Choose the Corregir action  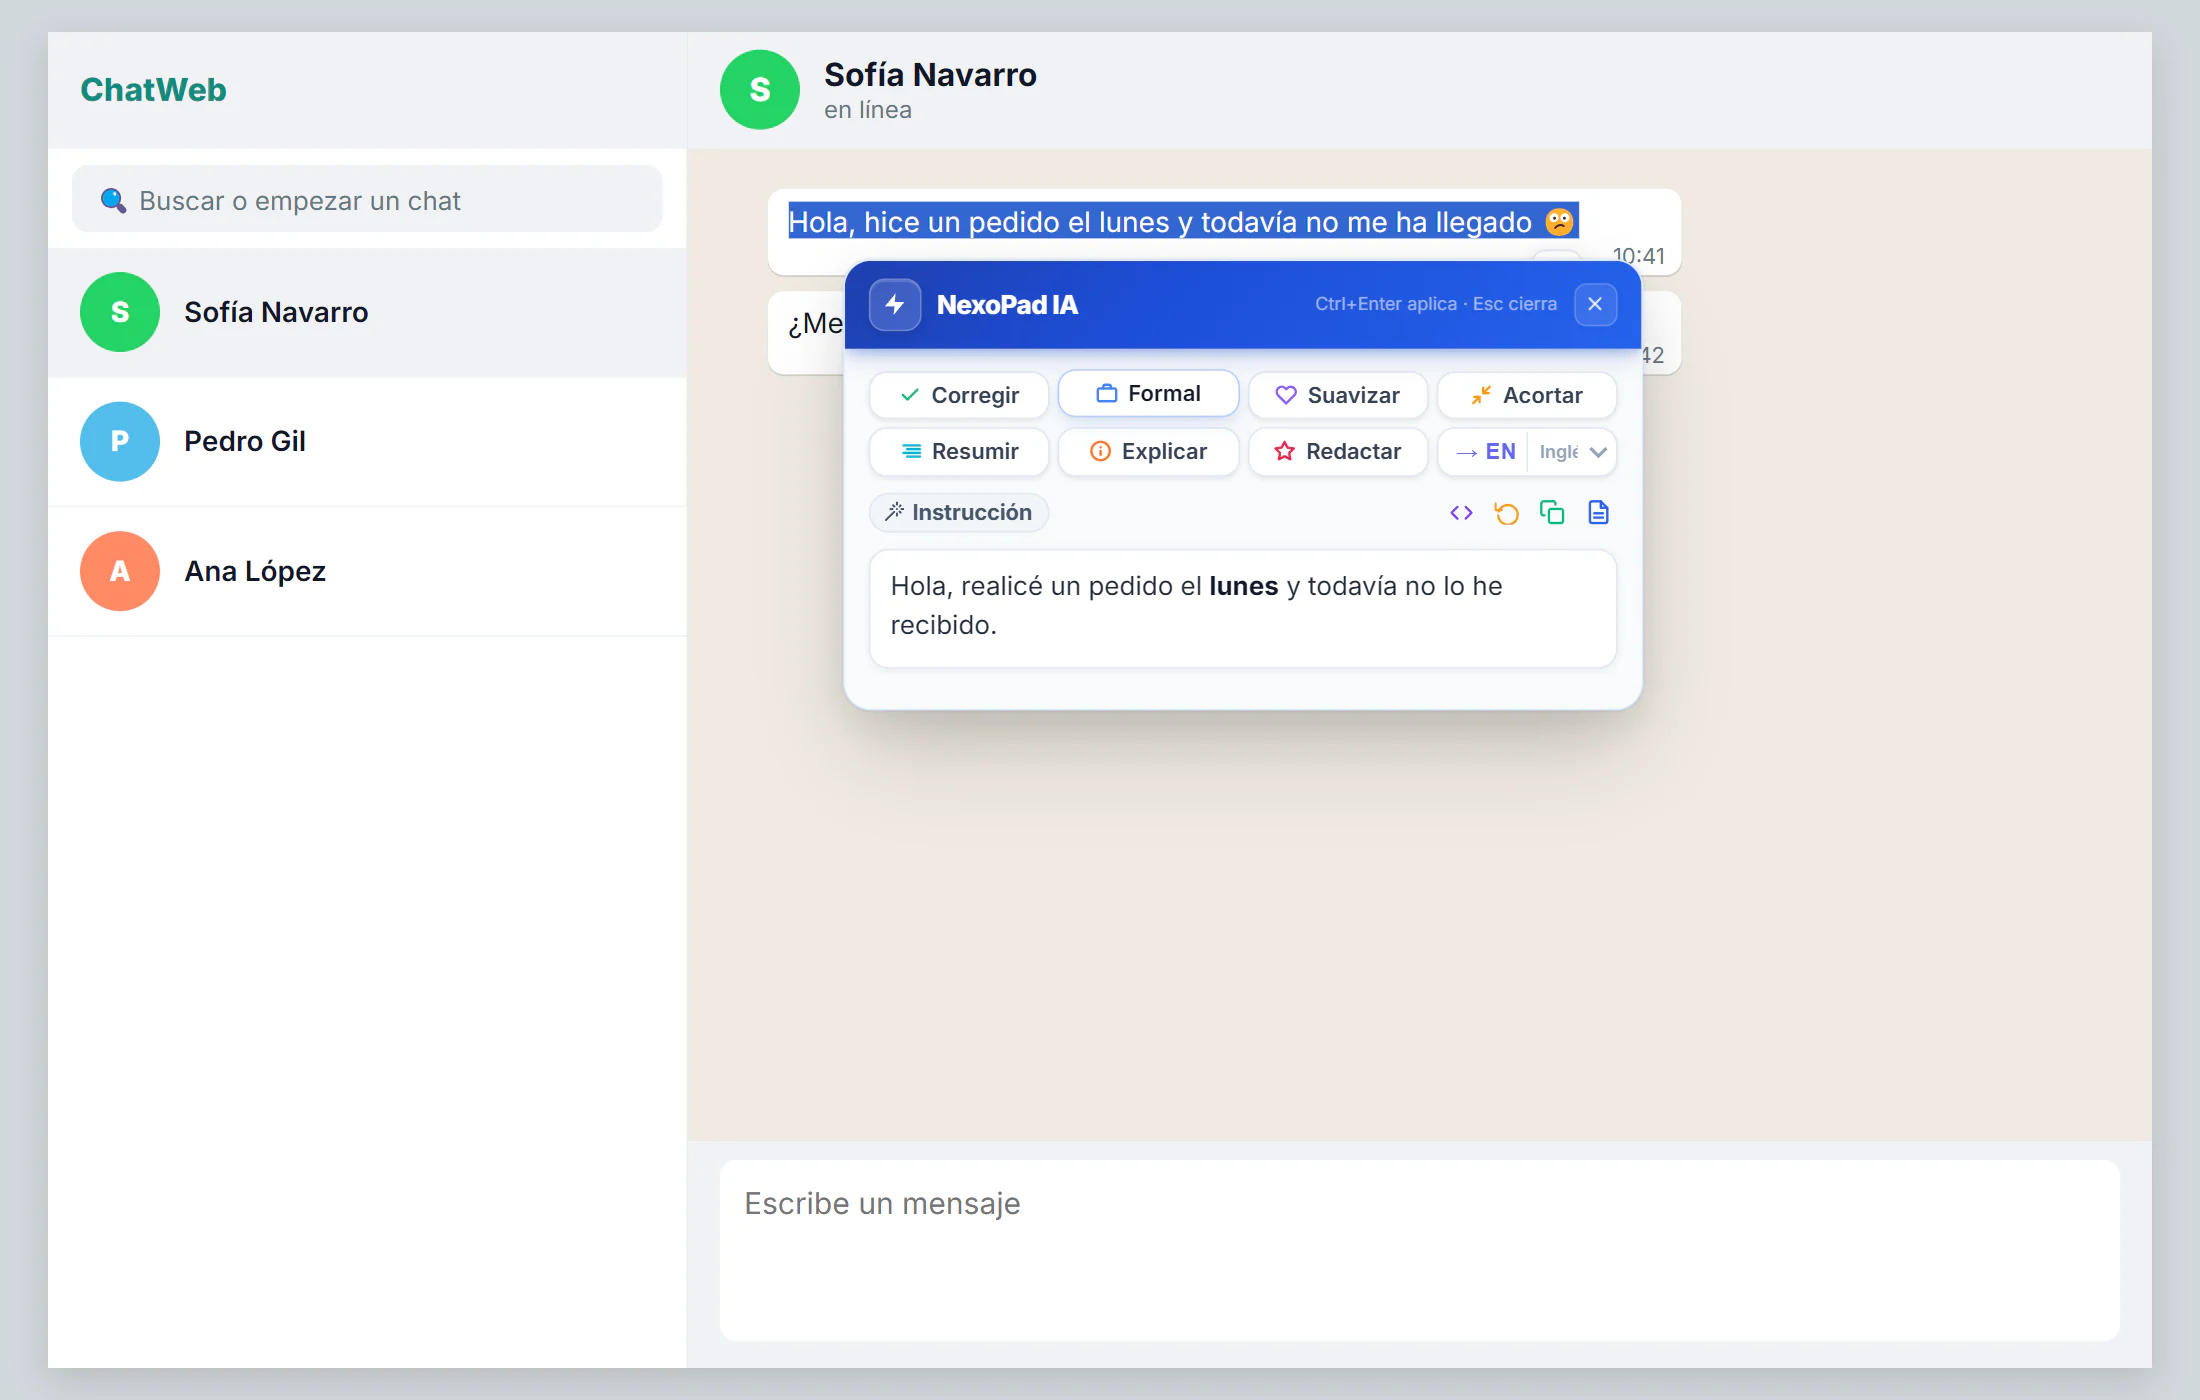959,395
